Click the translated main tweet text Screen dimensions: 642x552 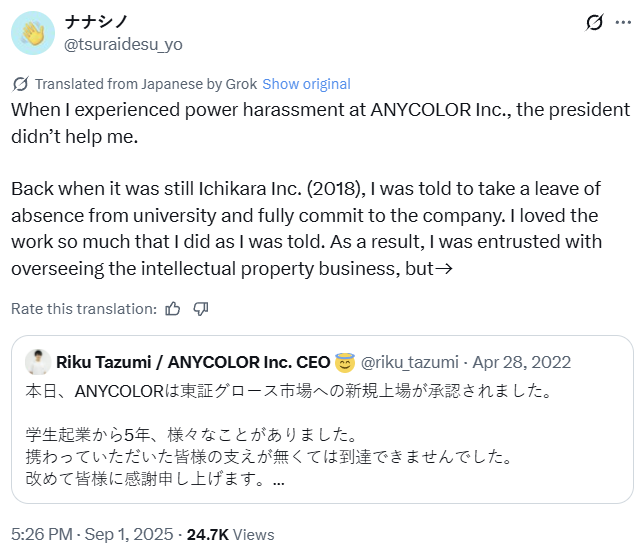pos(320,189)
